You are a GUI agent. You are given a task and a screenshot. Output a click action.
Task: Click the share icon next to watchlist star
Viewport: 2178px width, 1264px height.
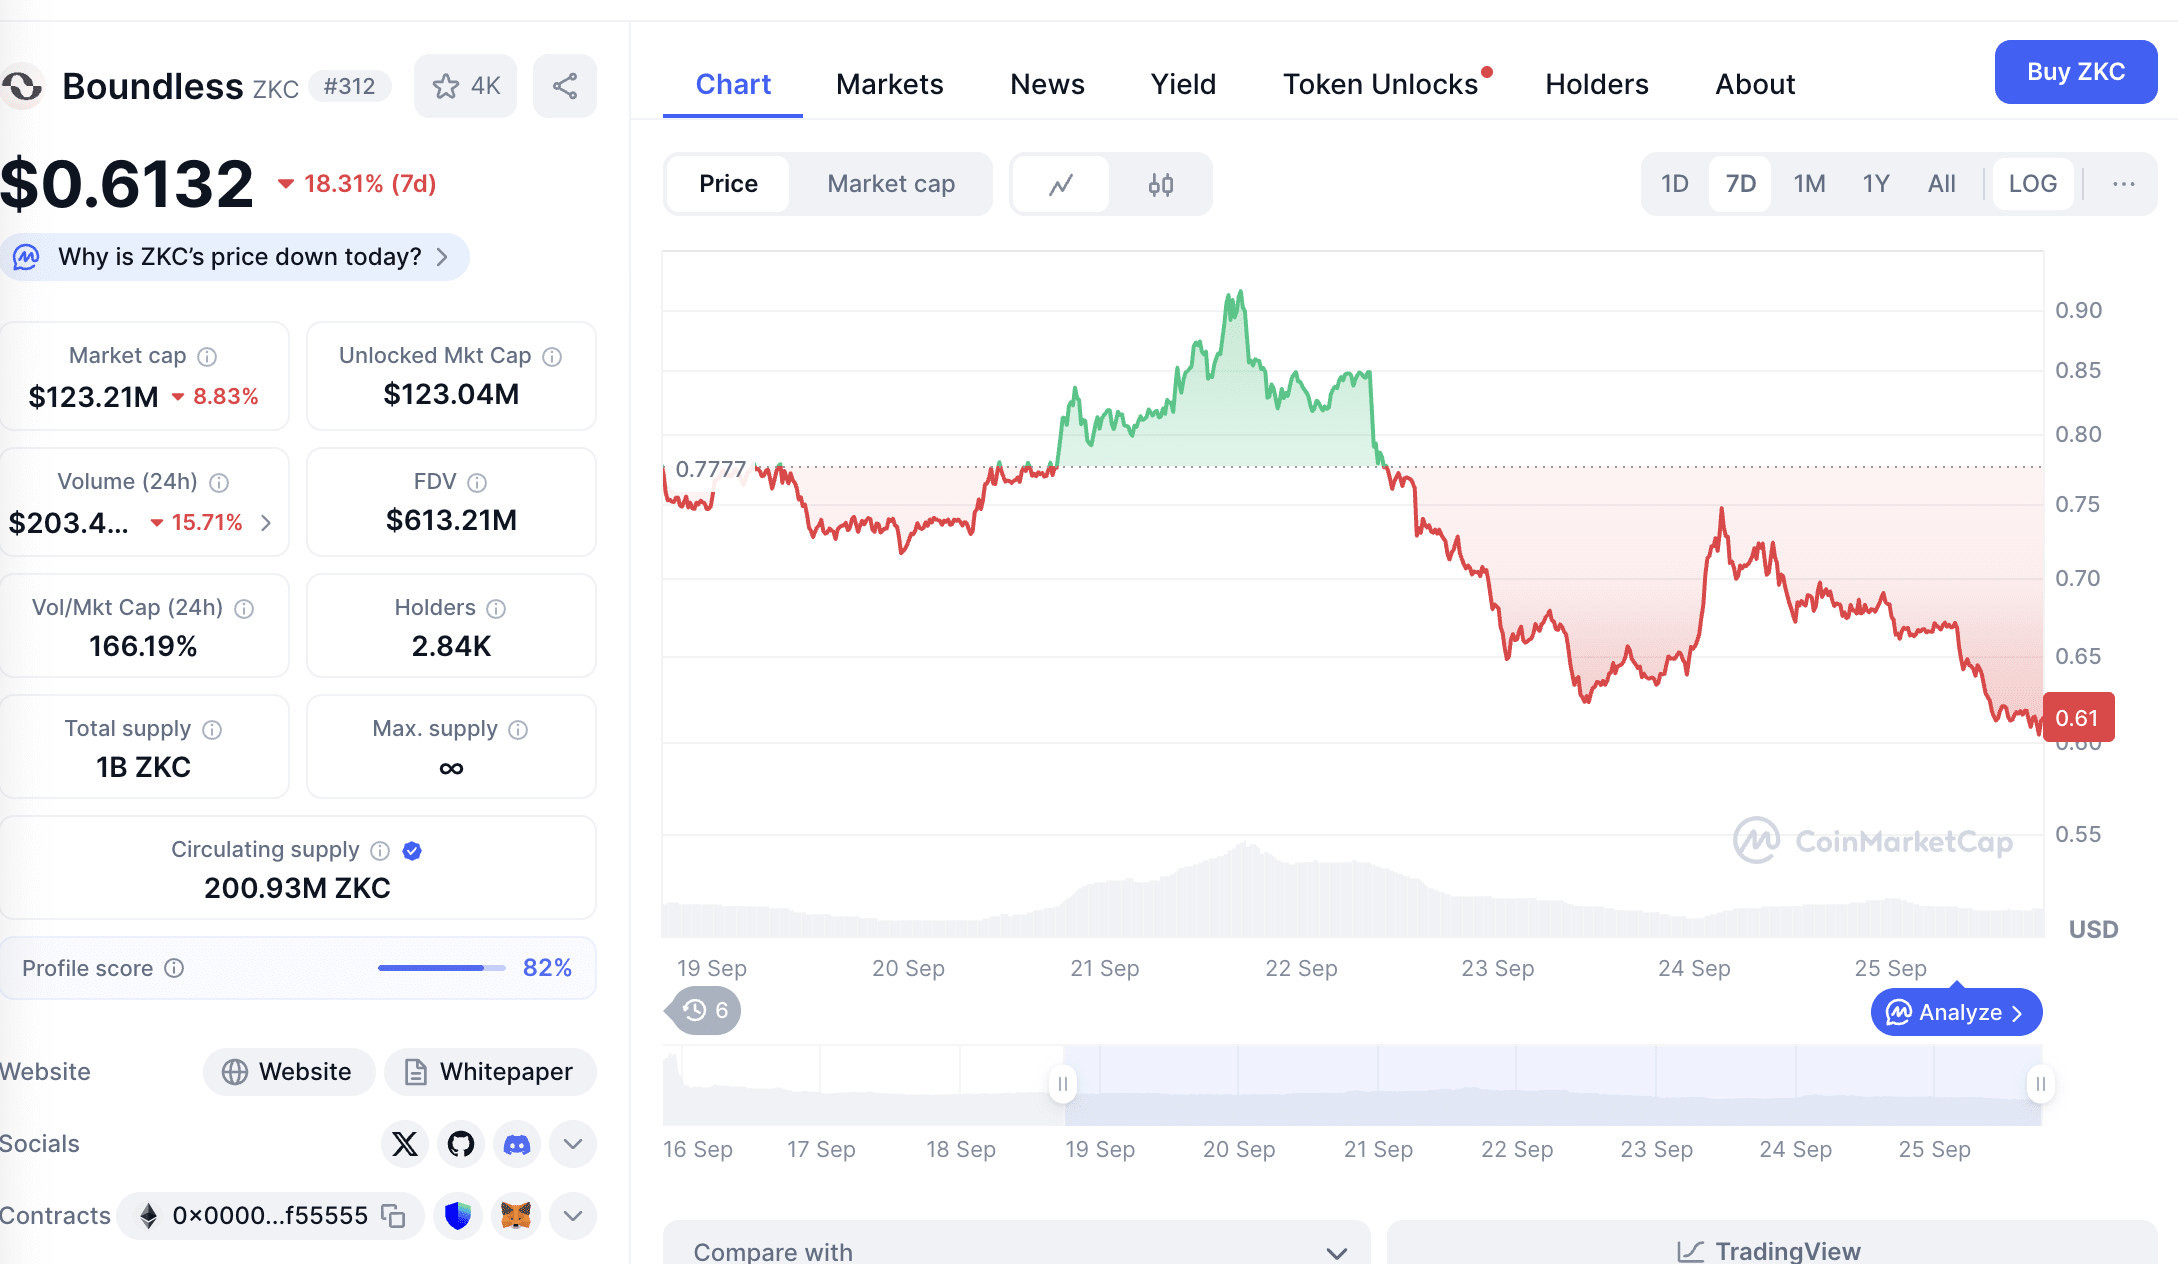565,86
